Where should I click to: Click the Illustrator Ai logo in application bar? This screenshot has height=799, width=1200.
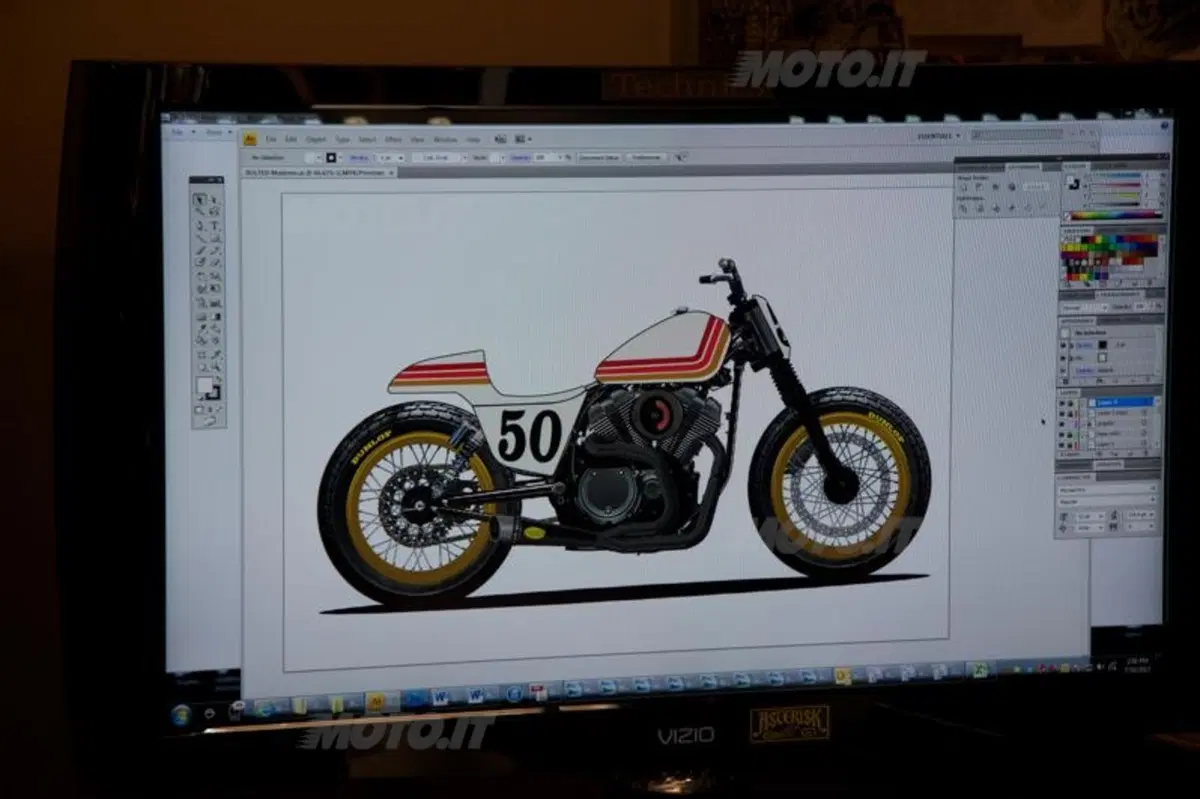pos(250,139)
